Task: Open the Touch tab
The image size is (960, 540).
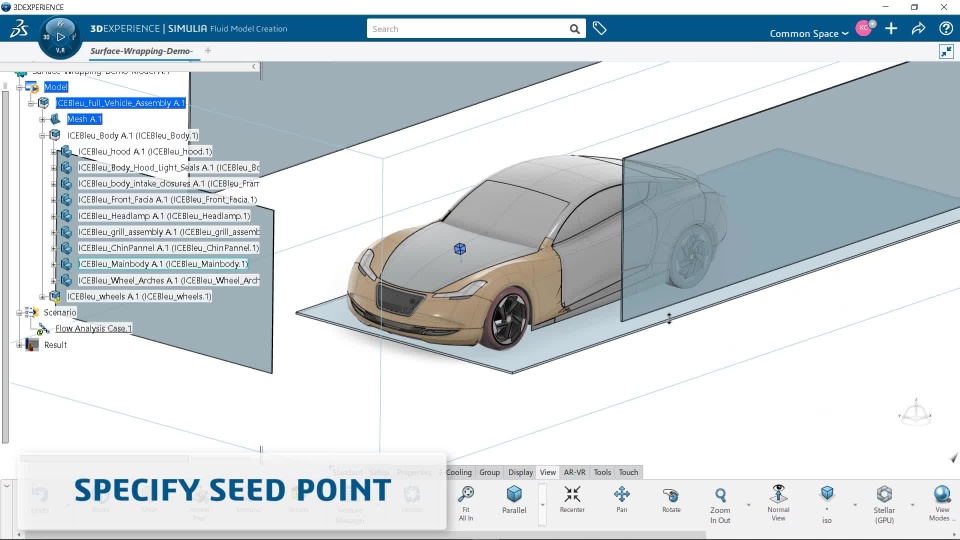Action: click(x=628, y=472)
